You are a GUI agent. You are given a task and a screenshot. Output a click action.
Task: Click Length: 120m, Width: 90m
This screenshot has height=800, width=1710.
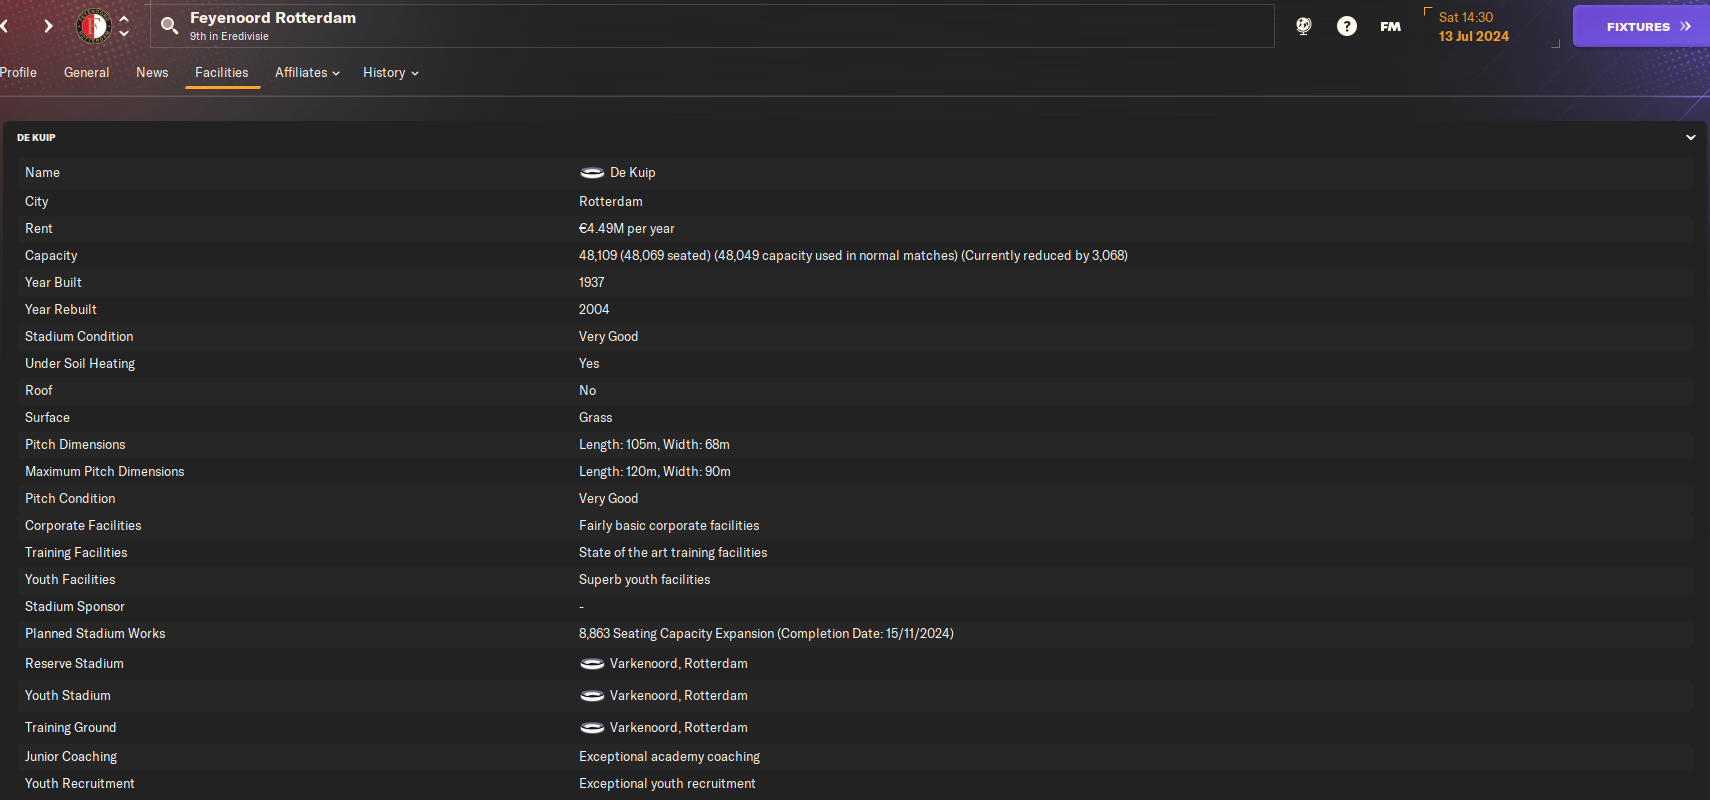pyautogui.click(x=655, y=472)
